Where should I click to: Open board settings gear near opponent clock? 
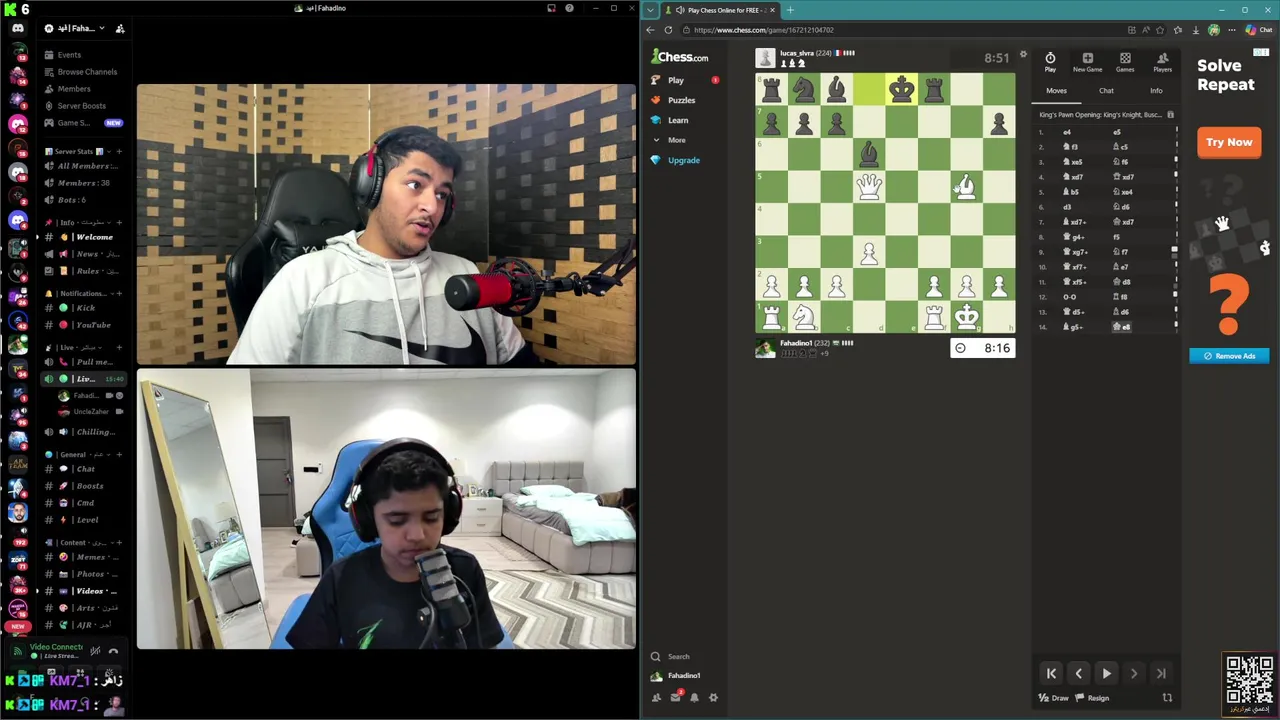[x=1023, y=55]
